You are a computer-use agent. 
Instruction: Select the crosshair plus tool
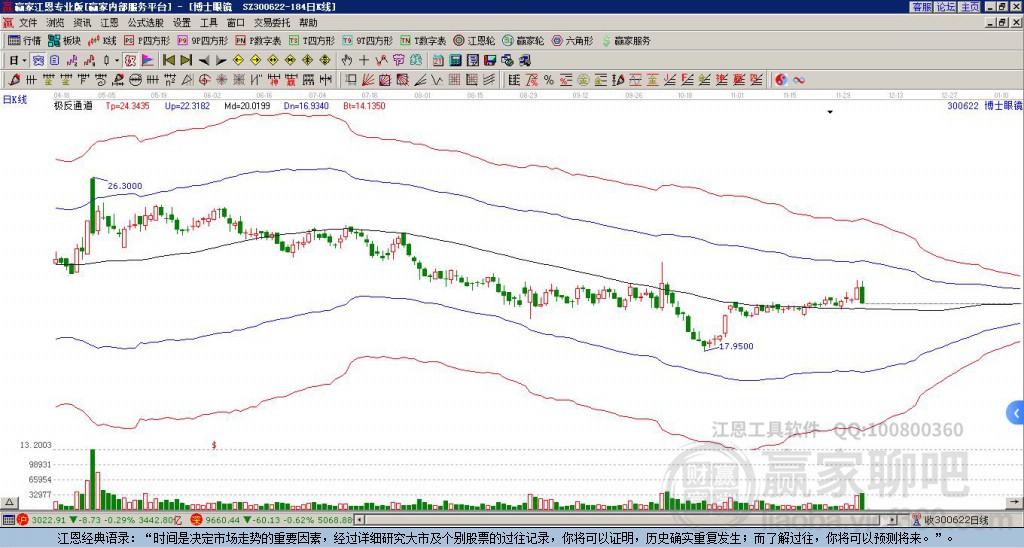[364, 60]
